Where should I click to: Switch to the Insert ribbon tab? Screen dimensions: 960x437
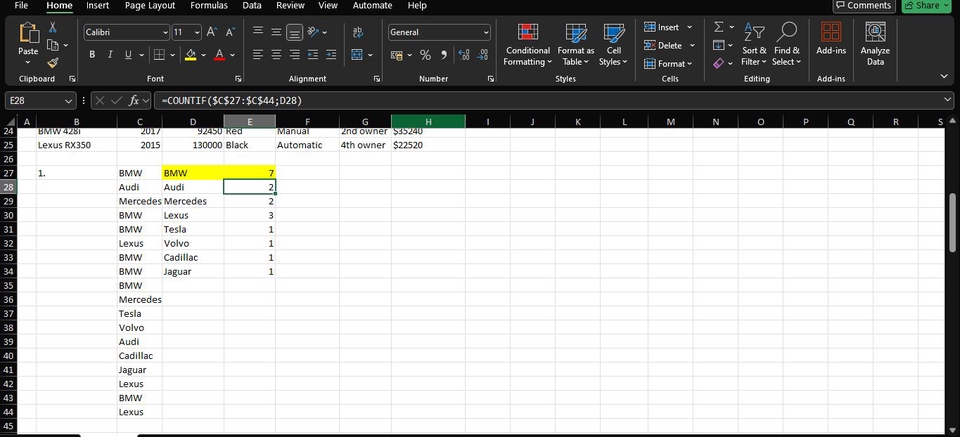pyautogui.click(x=97, y=6)
